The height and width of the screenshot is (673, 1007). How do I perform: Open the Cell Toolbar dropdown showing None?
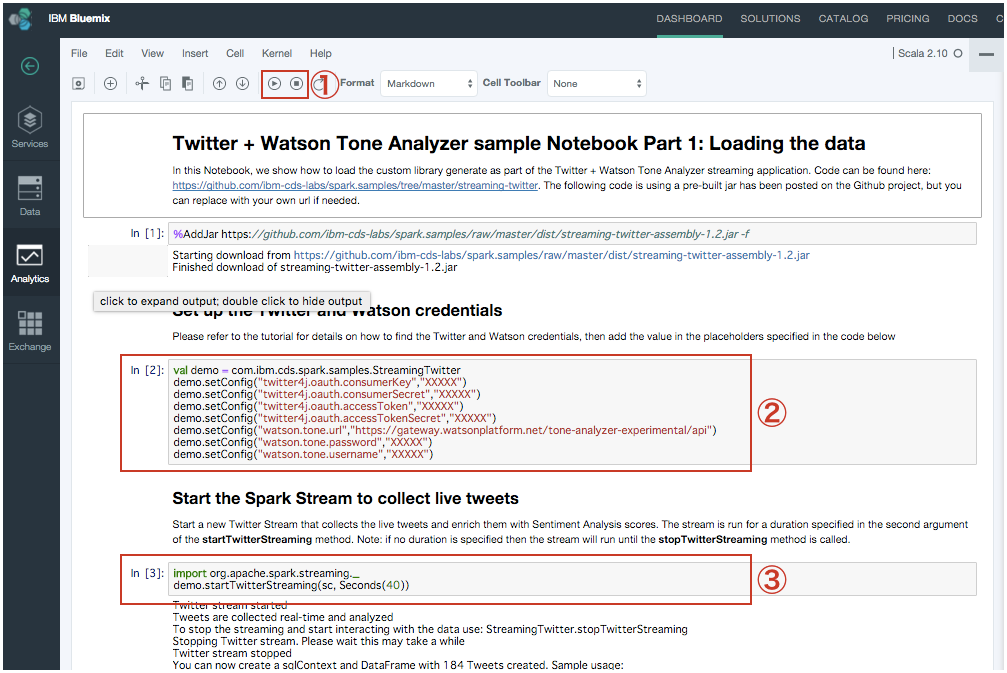pyautogui.click(x=597, y=83)
